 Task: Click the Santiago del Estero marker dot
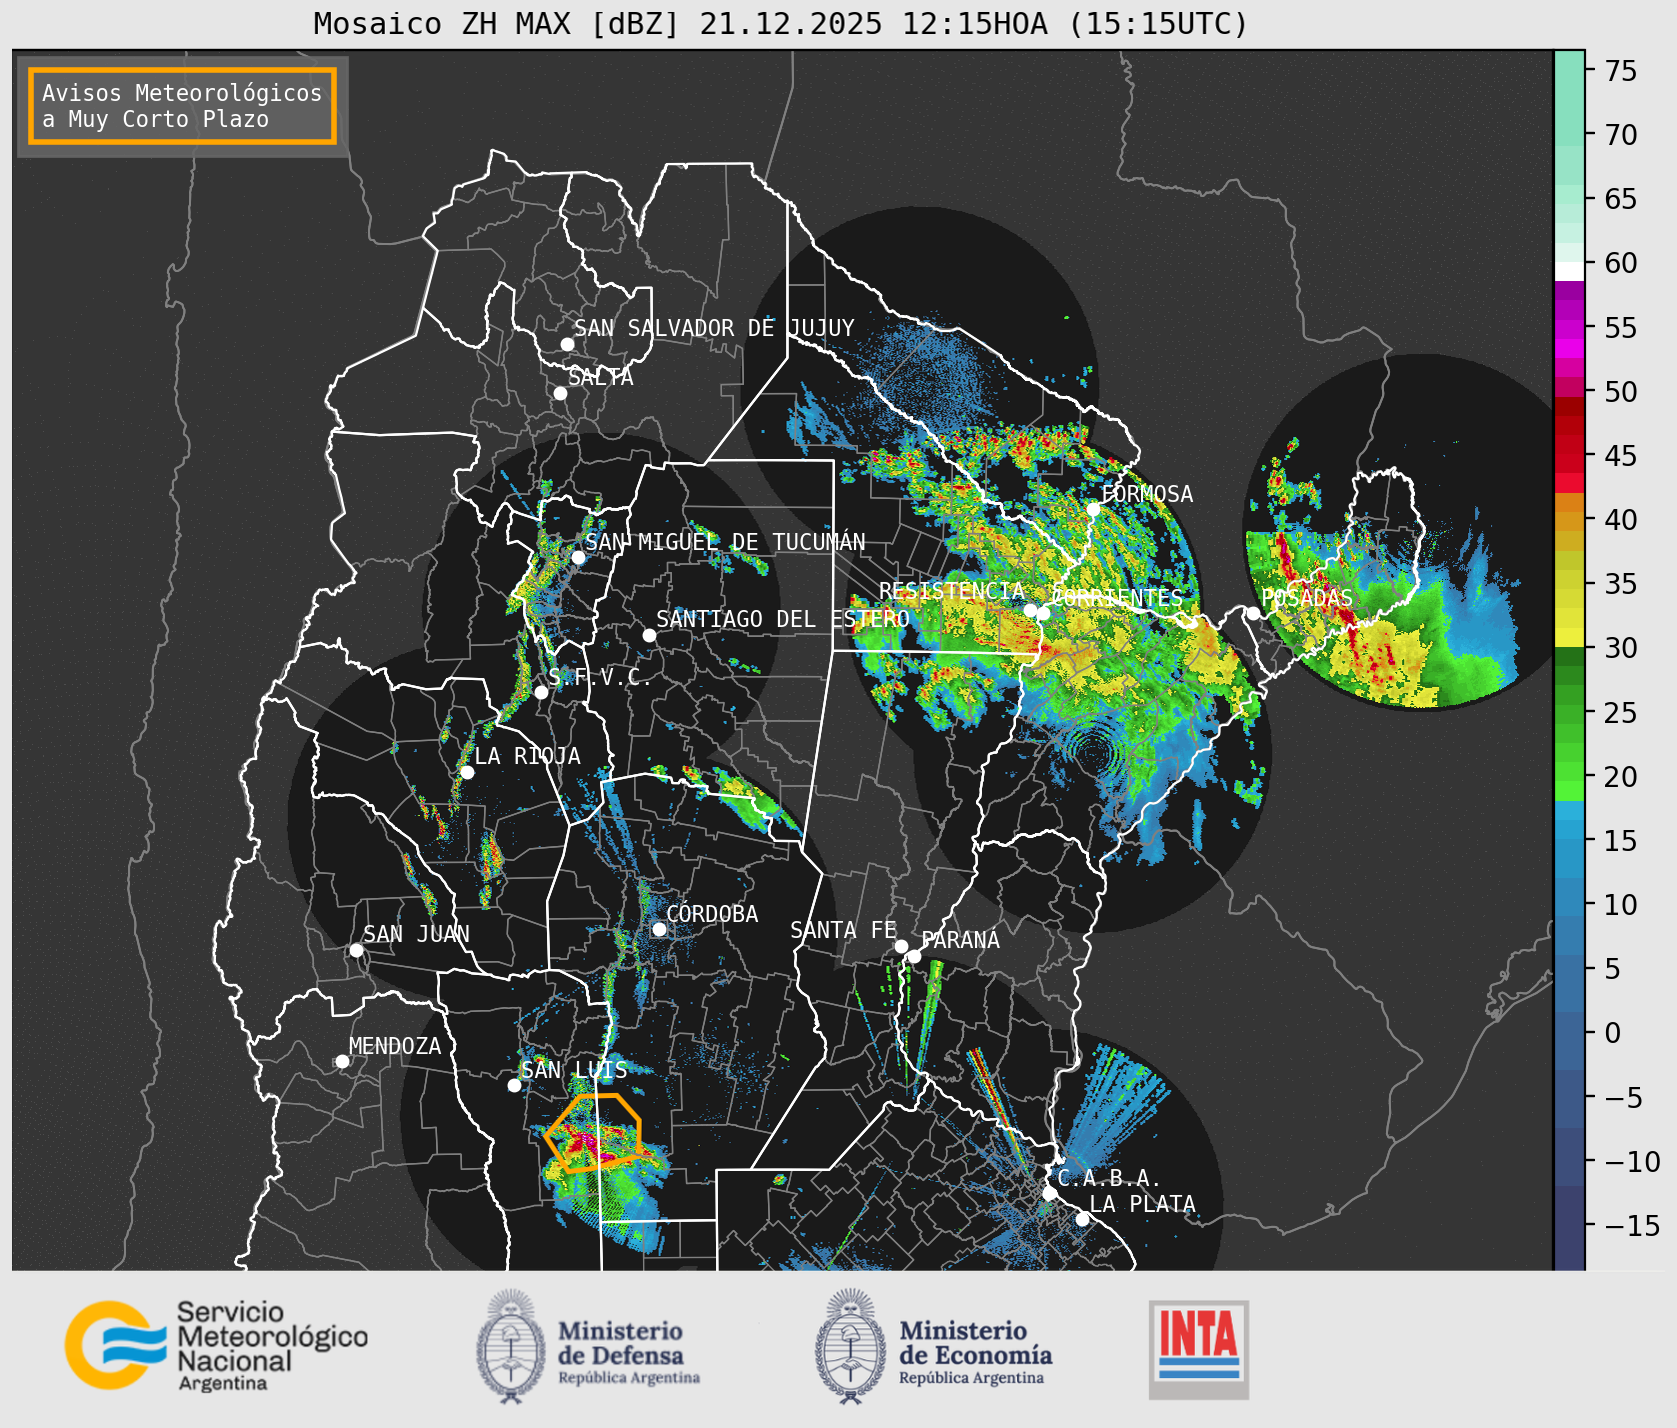649,635
